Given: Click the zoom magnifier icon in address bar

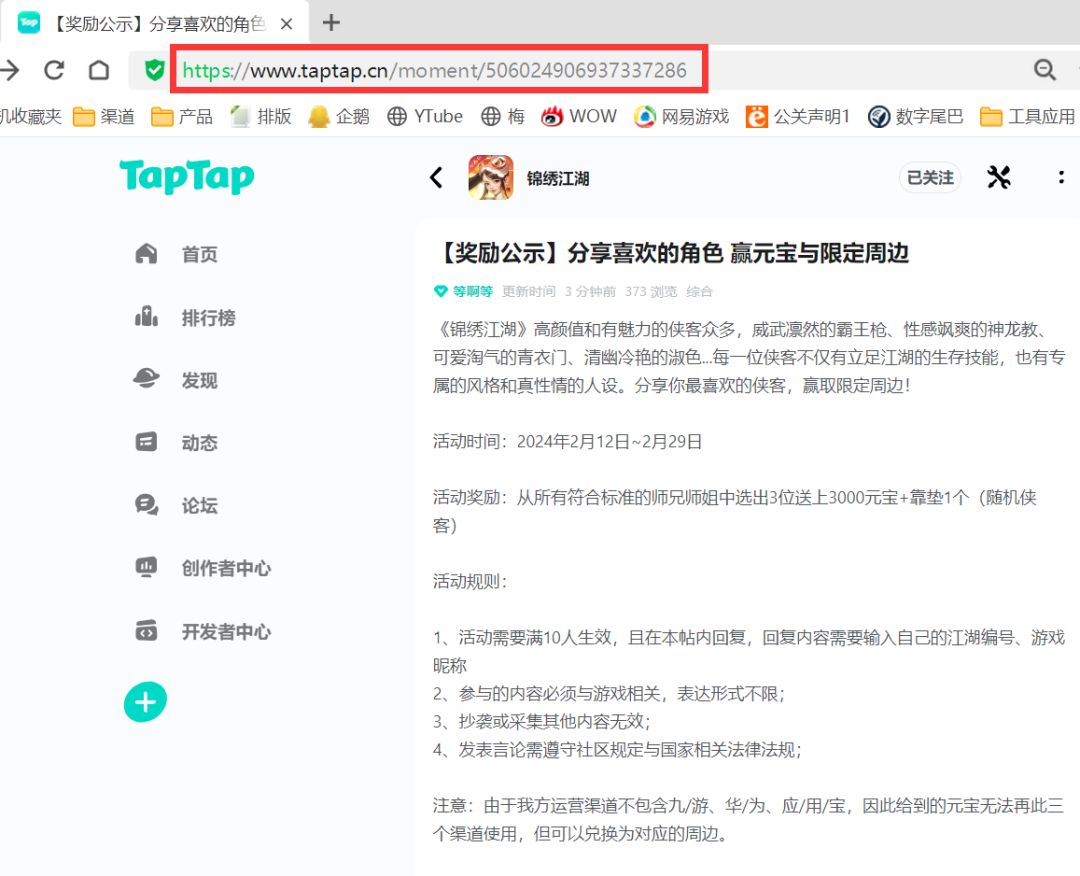Looking at the screenshot, I should point(1045,70).
